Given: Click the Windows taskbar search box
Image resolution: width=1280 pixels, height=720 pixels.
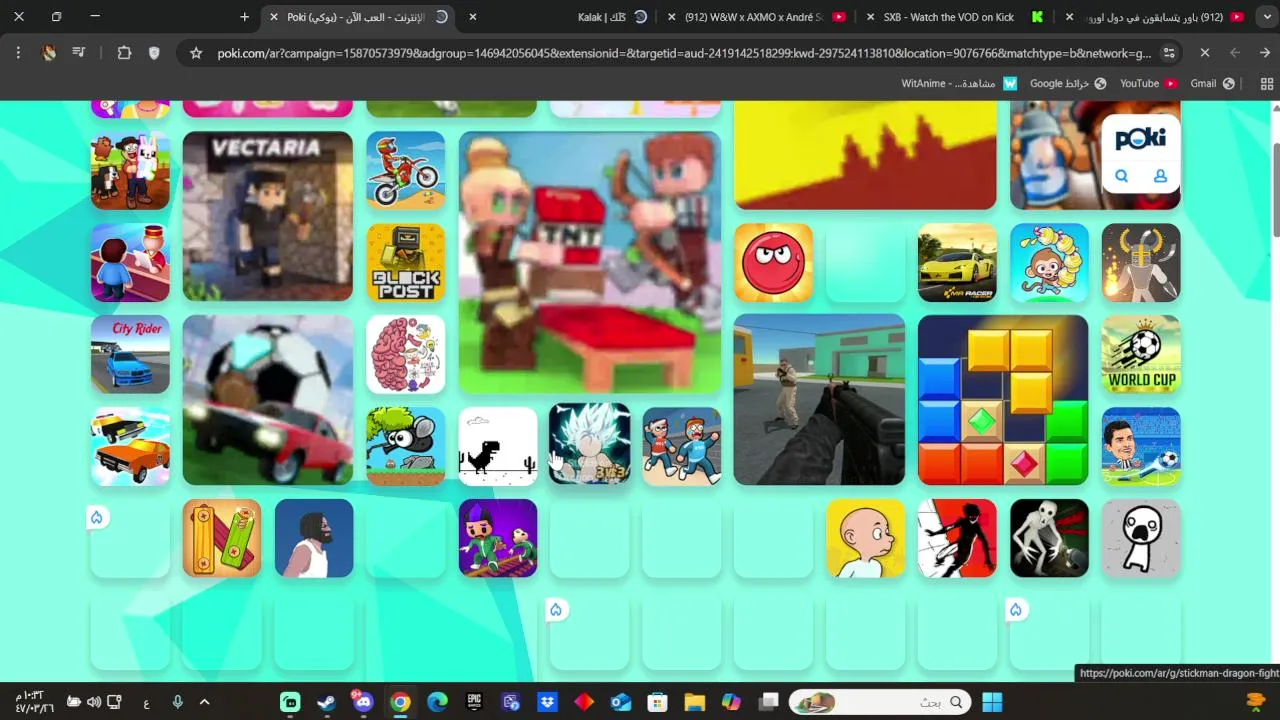Looking at the screenshot, I should (881, 702).
